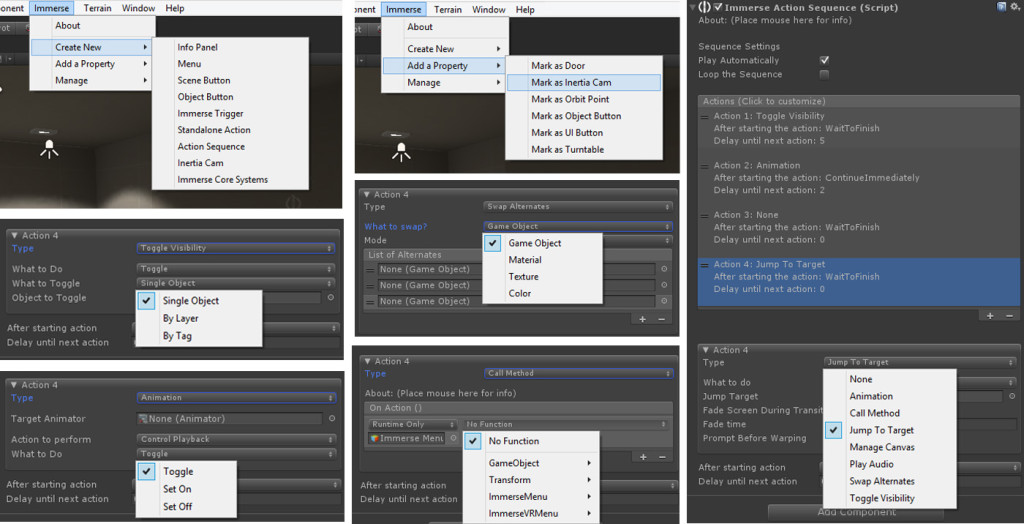Image resolution: width=1024 pixels, height=524 pixels.
Task: Choose Info Panel from Create New submenu
Action: 230,47
